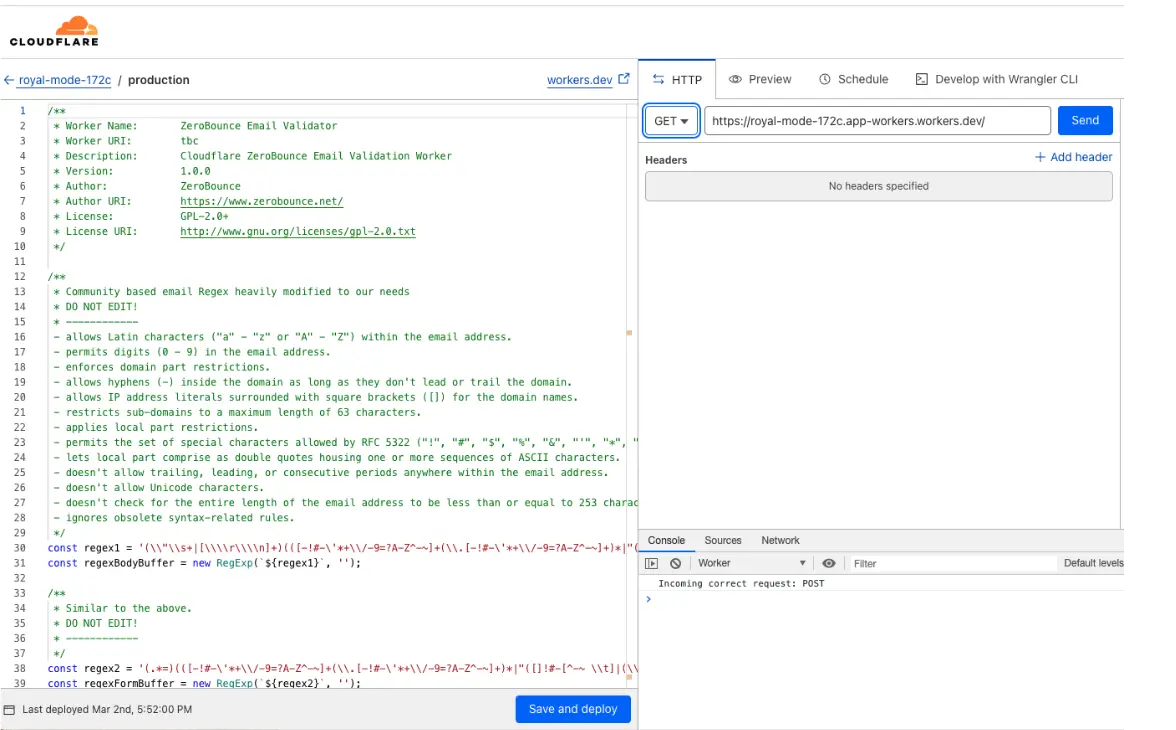
Task: Switch to the Sources tab
Action: pyautogui.click(x=723, y=540)
